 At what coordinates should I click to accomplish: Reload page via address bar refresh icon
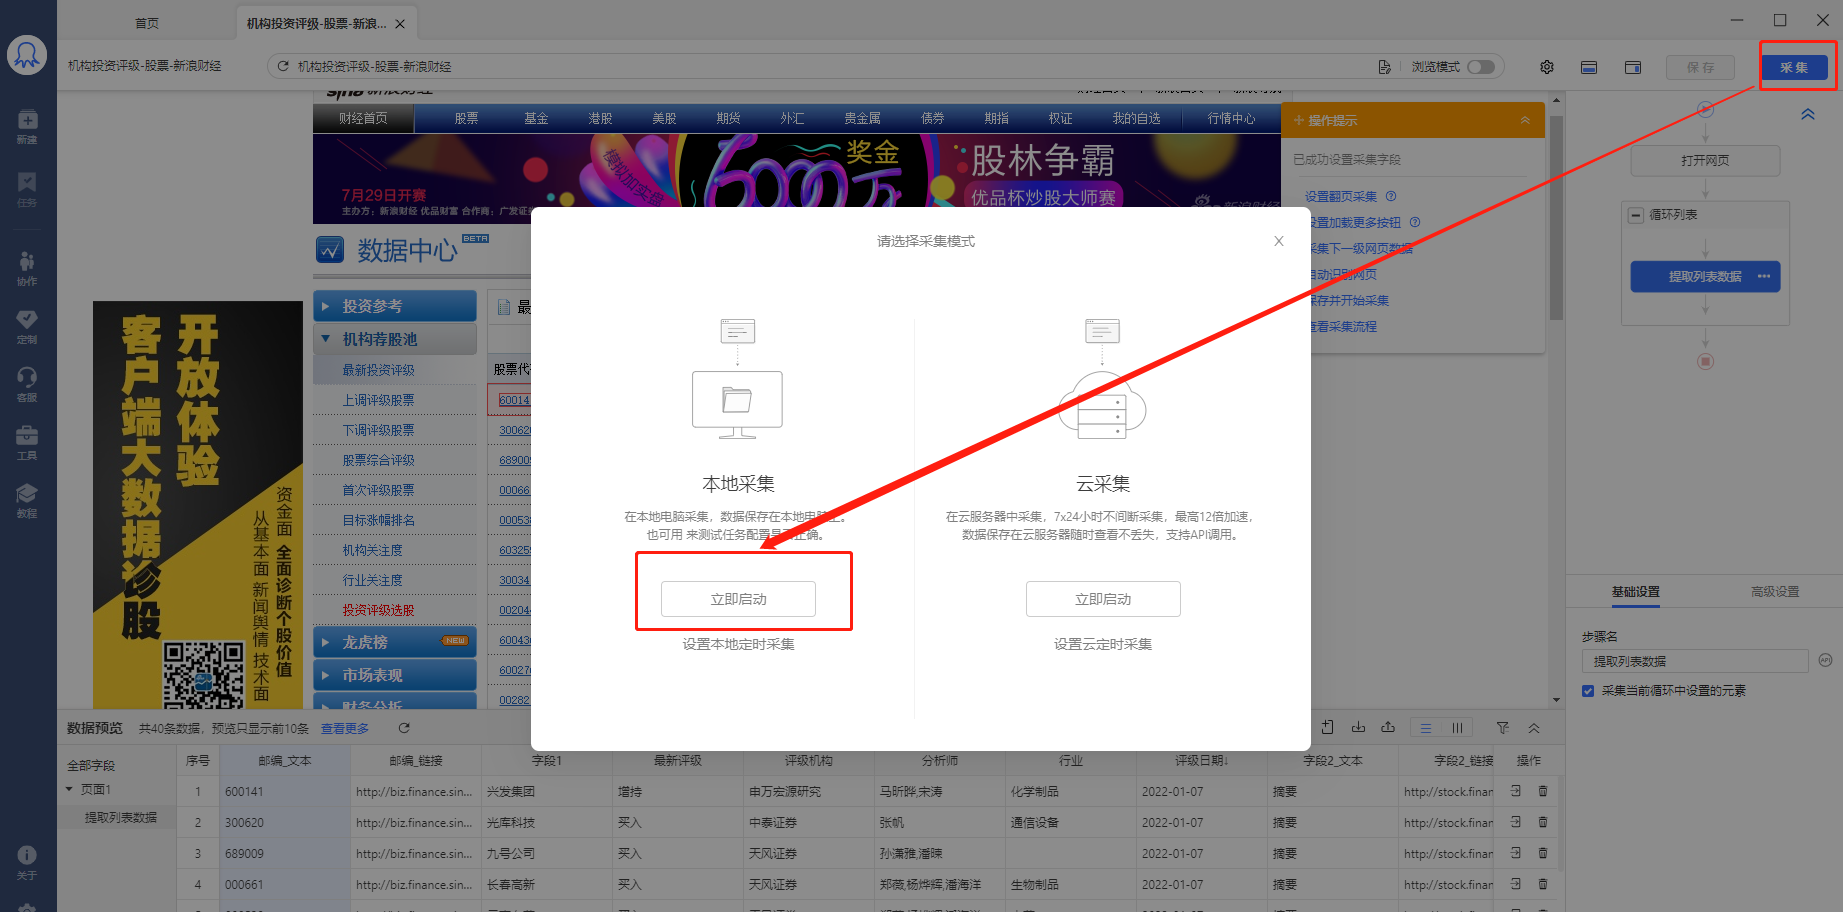tap(283, 66)
